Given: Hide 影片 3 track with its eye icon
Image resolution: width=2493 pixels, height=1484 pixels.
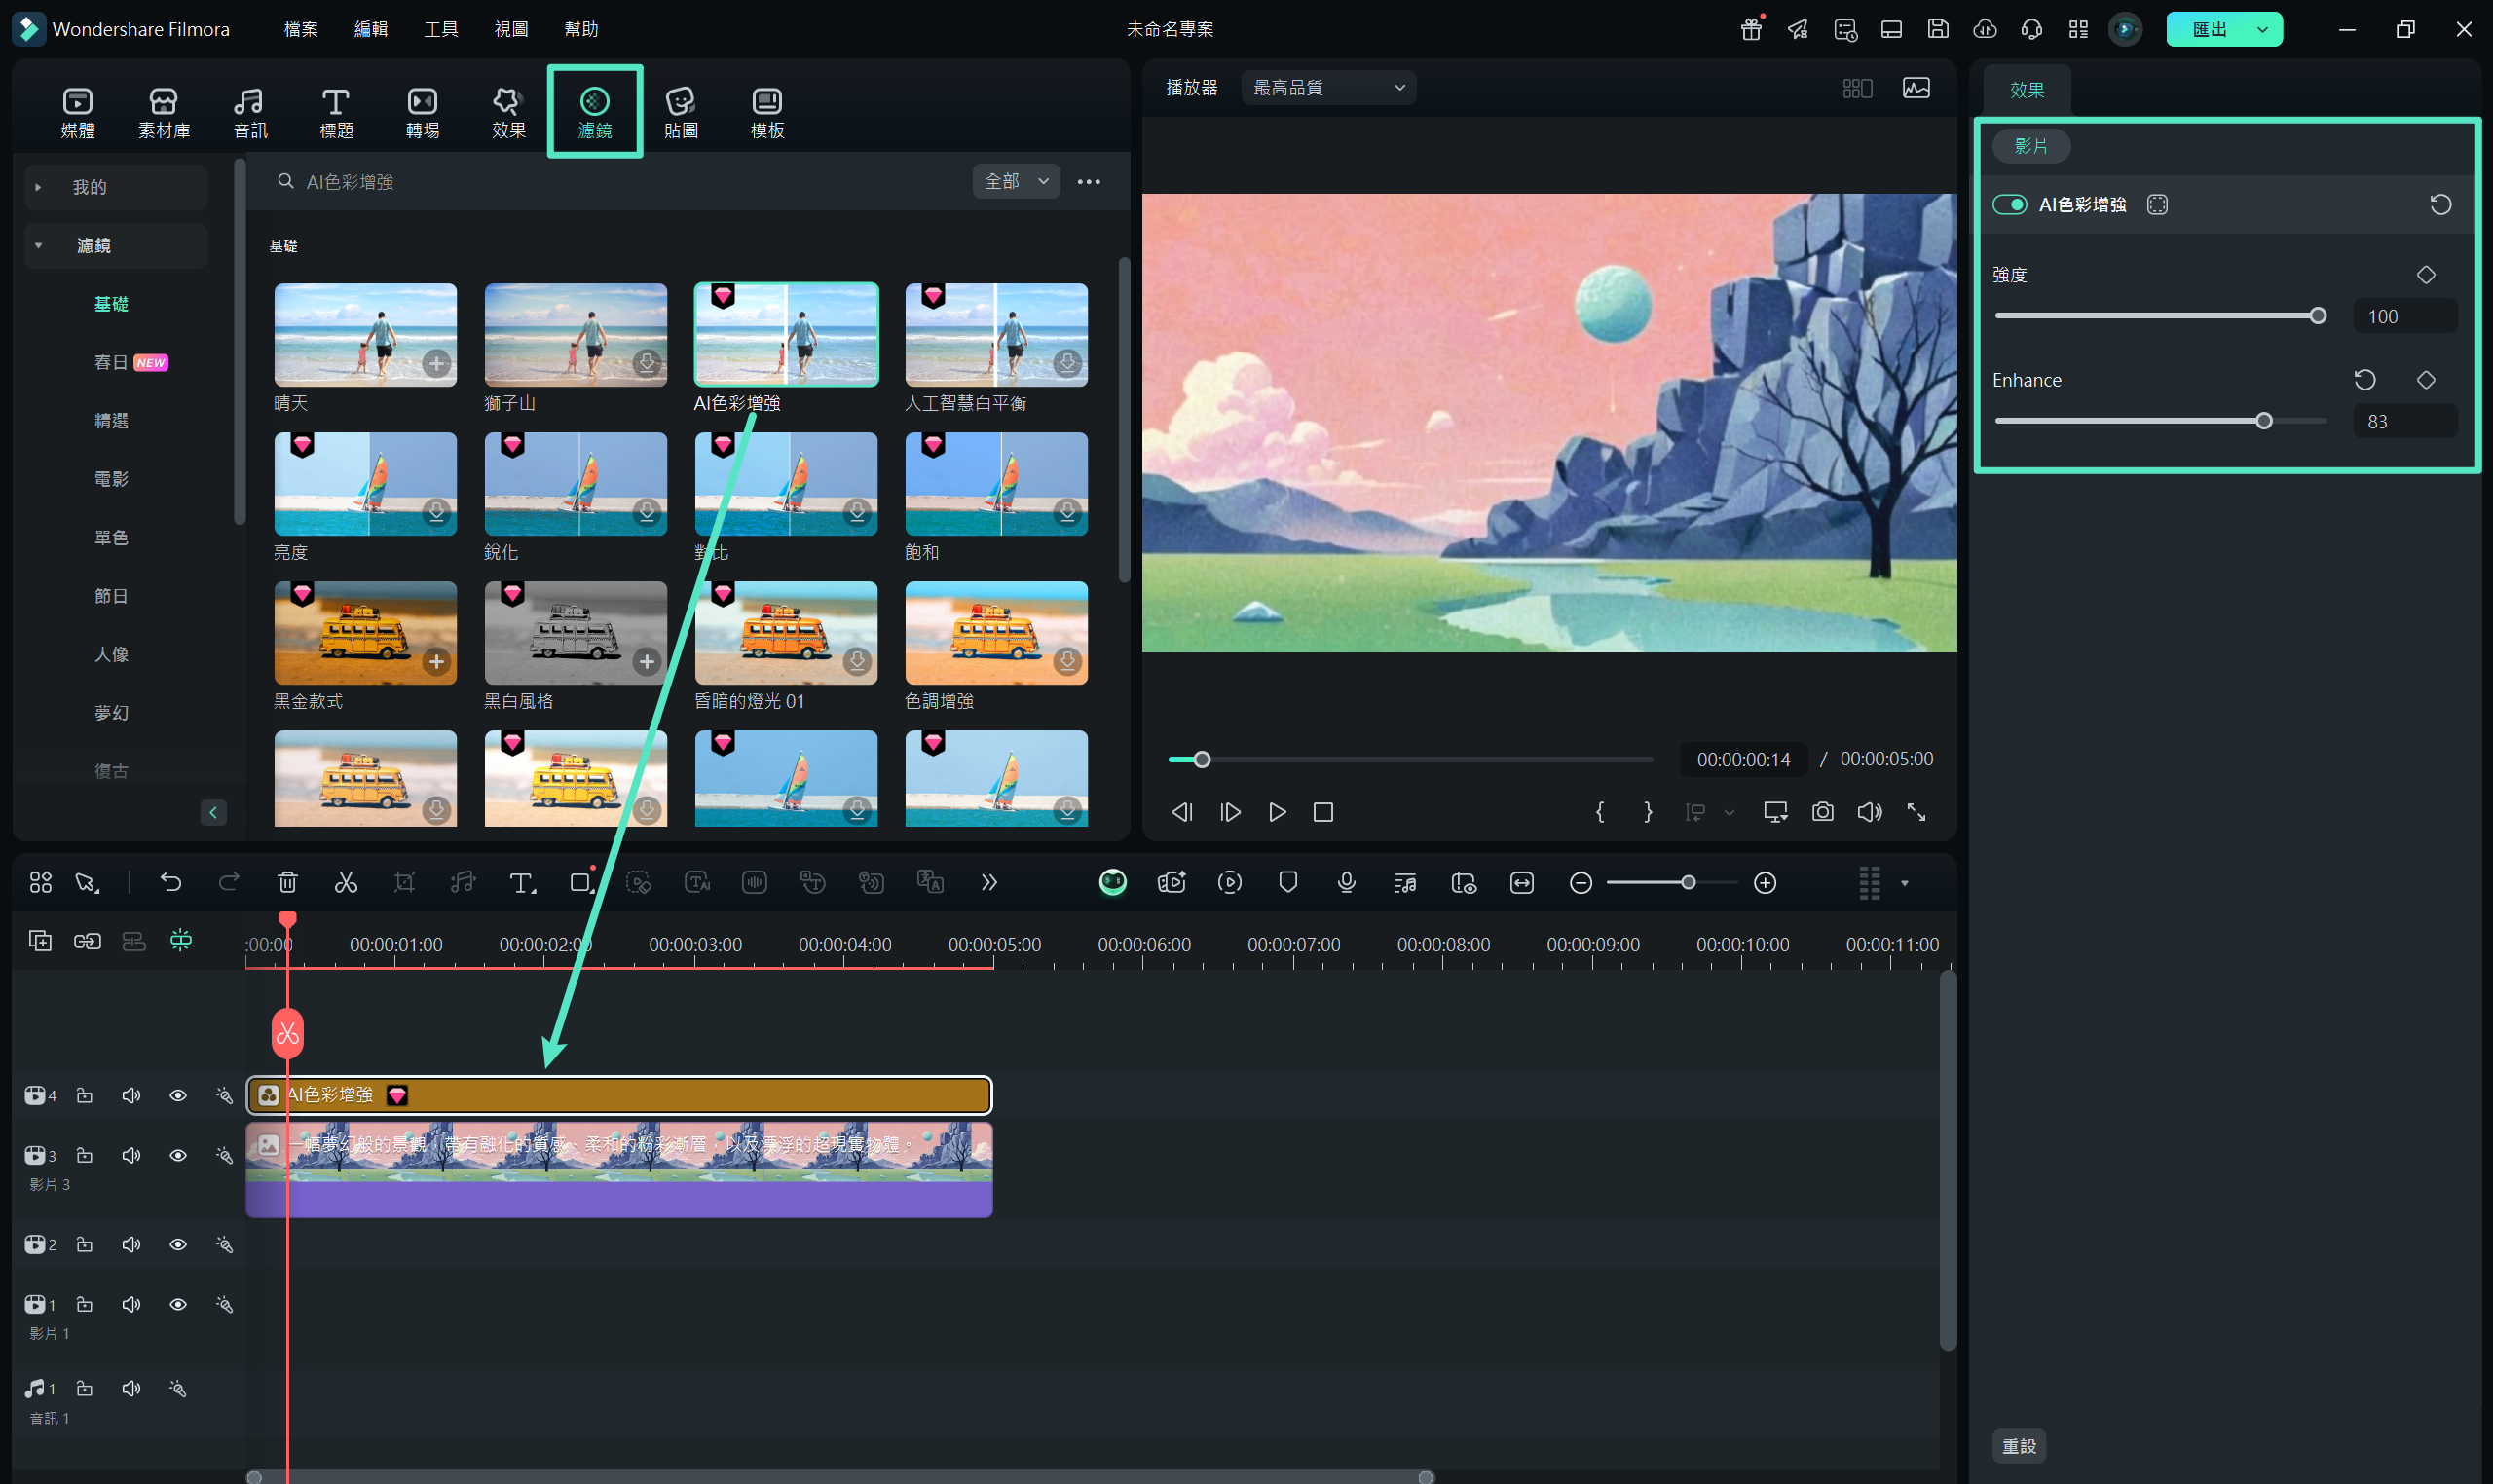Looking at the screenshot, I should click(178, 1155).
